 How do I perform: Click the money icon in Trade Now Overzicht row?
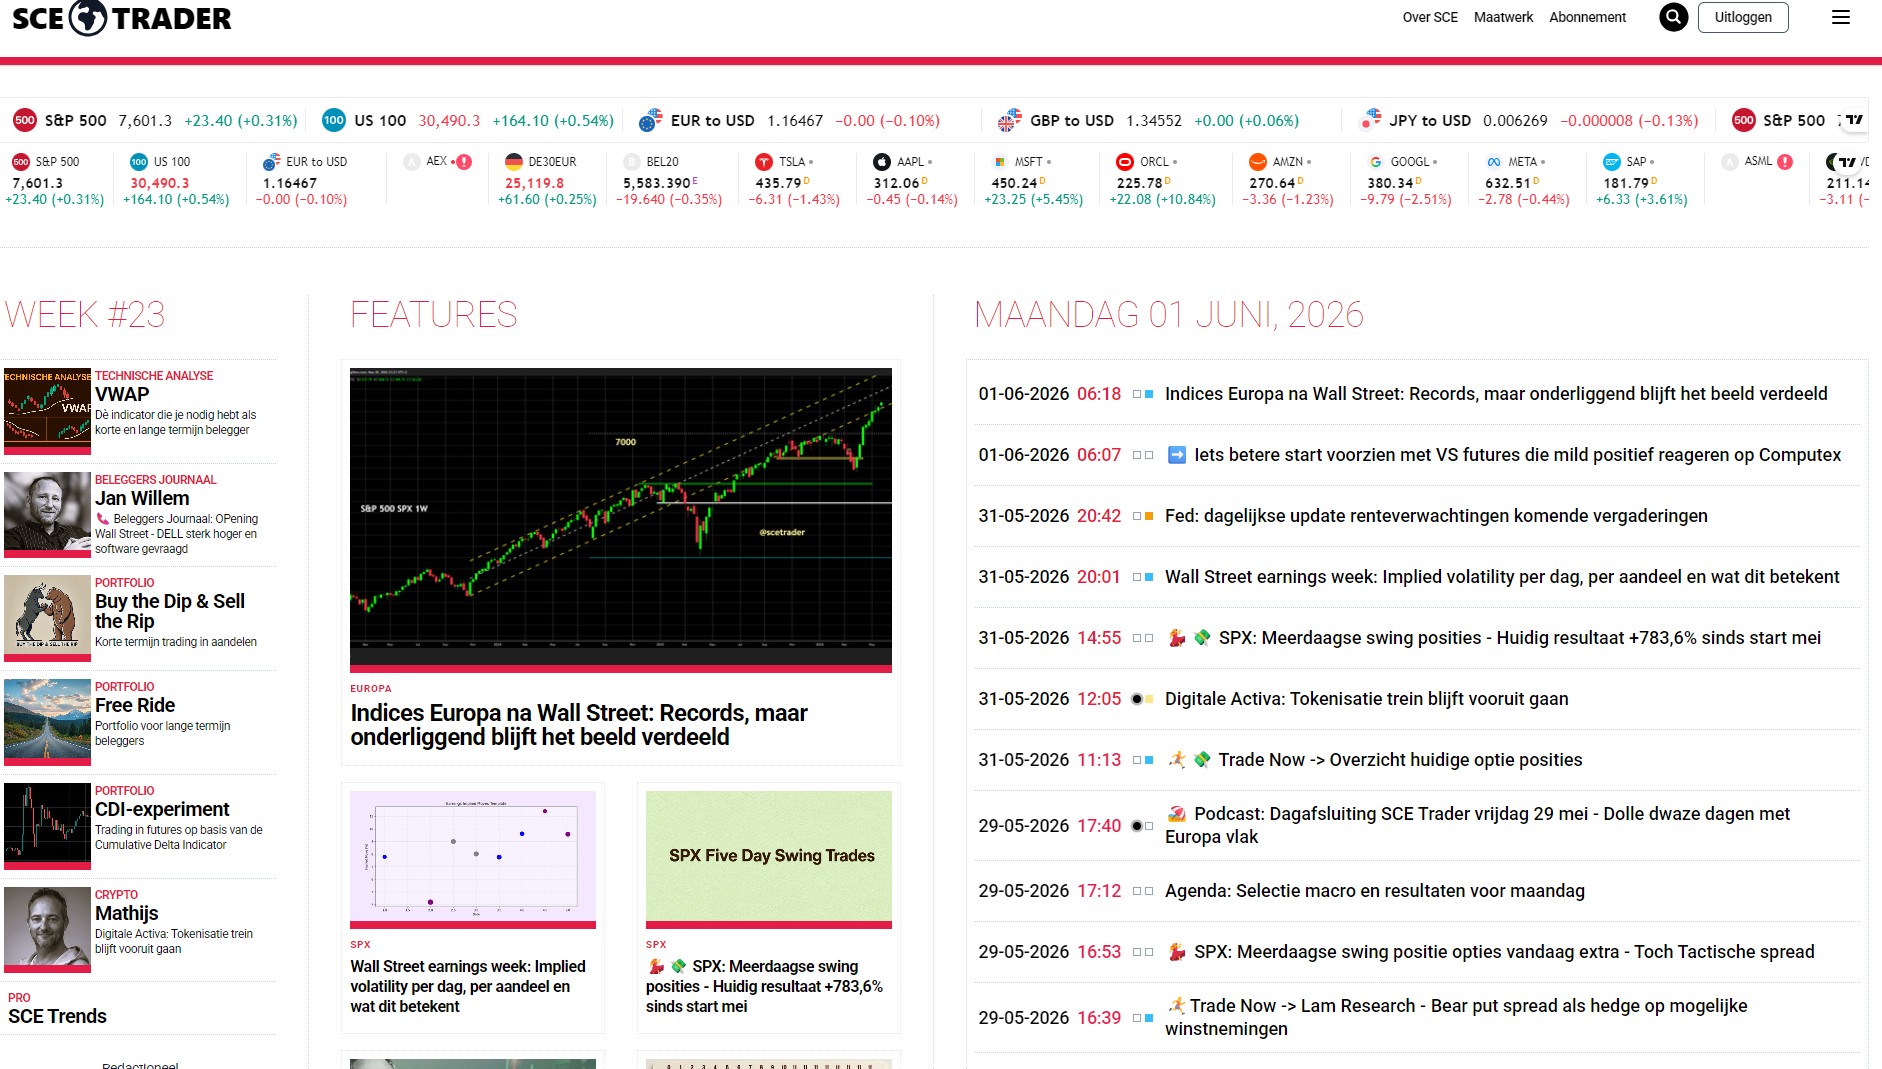(x=1203, y=760)
